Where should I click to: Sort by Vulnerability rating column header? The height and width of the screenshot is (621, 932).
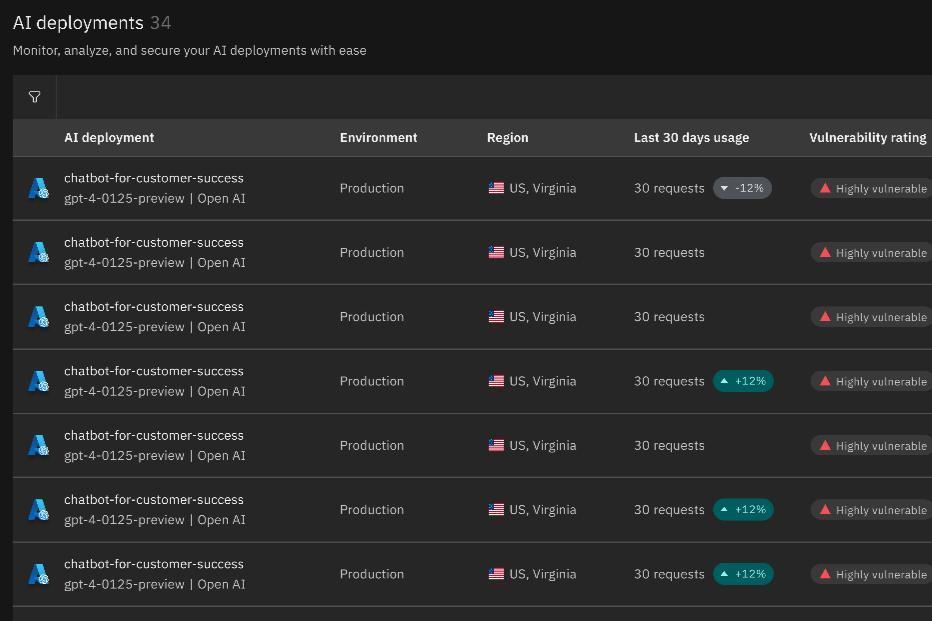(x=868, y=138)
